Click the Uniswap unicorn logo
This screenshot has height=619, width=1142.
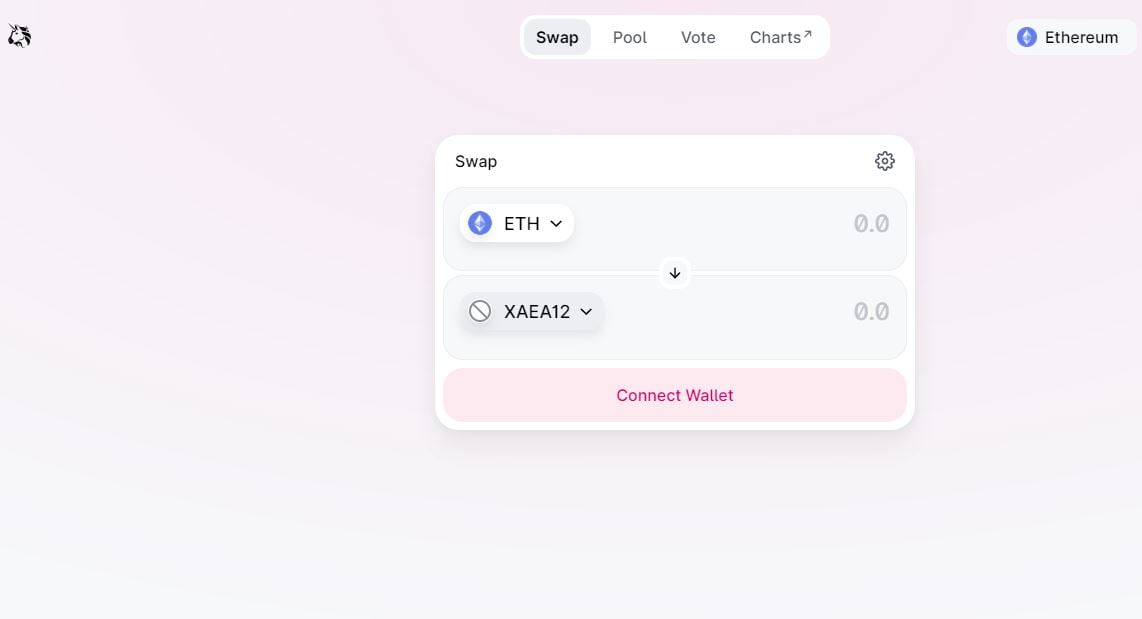click(19, 37)
